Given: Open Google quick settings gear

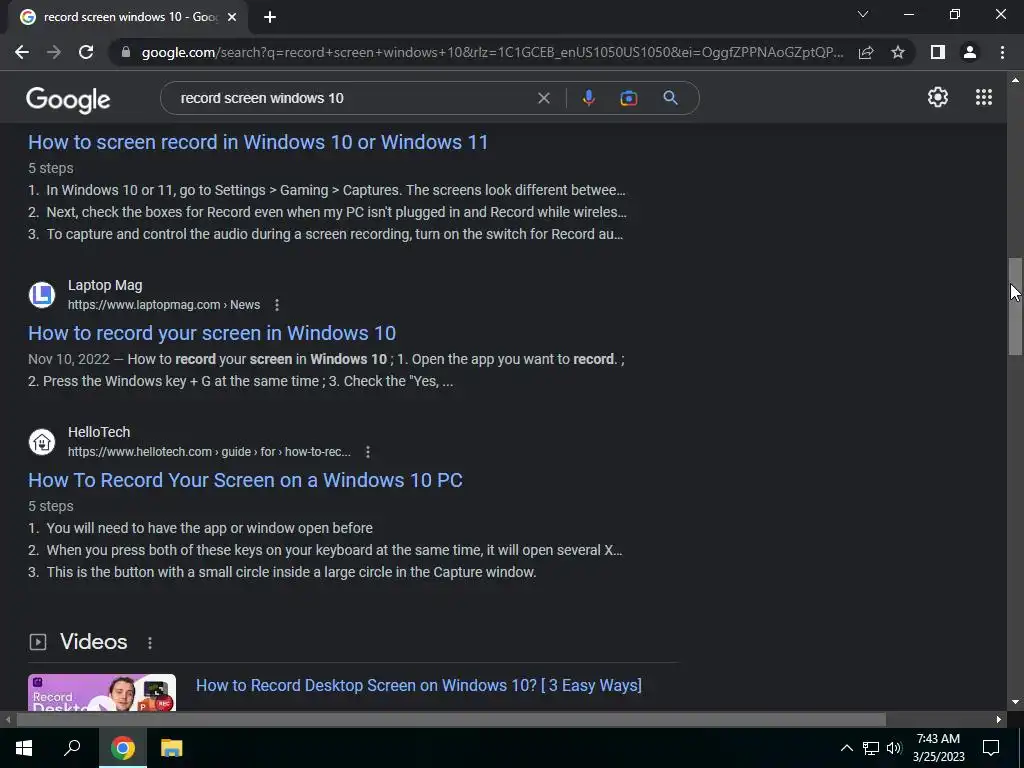Looking at the screenshot, I should coord(938,97).
